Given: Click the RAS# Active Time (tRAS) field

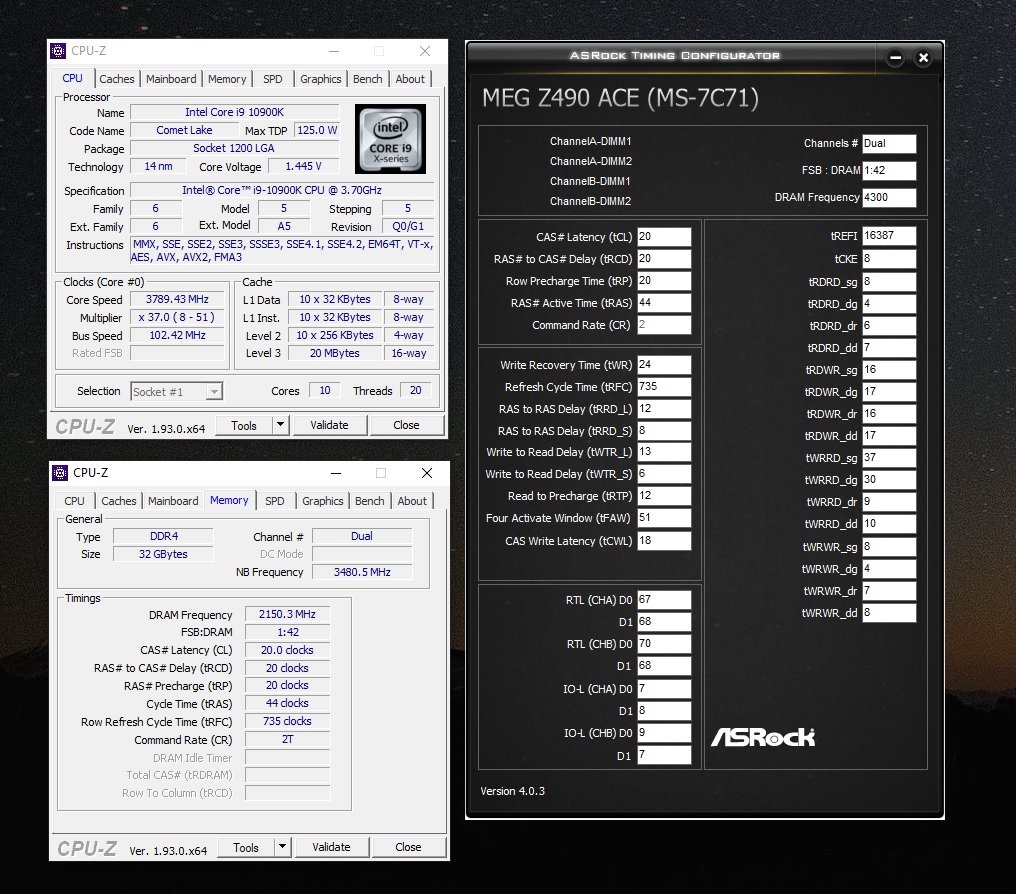Looking at the screenshot, I should pyautogui.click(x=664, y=303).
